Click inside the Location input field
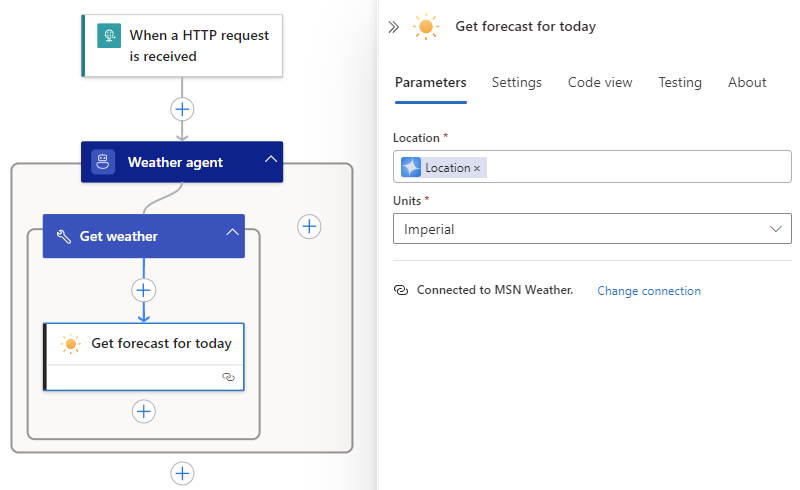 pos(638,166)
